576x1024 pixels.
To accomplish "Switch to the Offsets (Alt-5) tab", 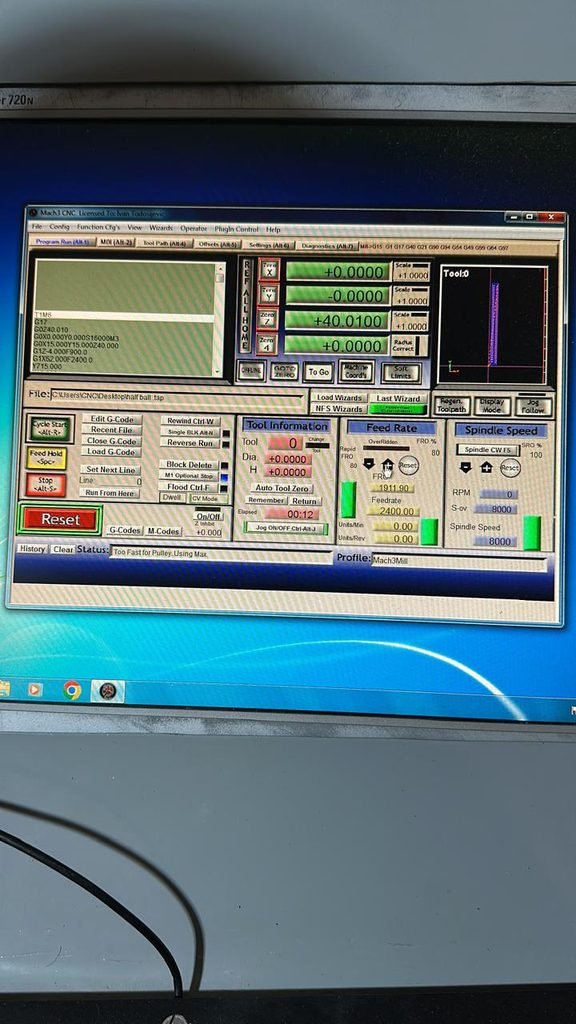I will pos(216,244).
